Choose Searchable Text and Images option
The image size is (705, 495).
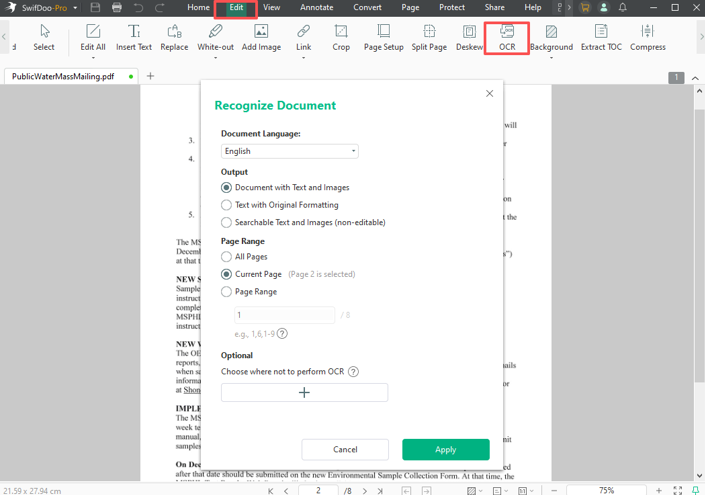227,223
